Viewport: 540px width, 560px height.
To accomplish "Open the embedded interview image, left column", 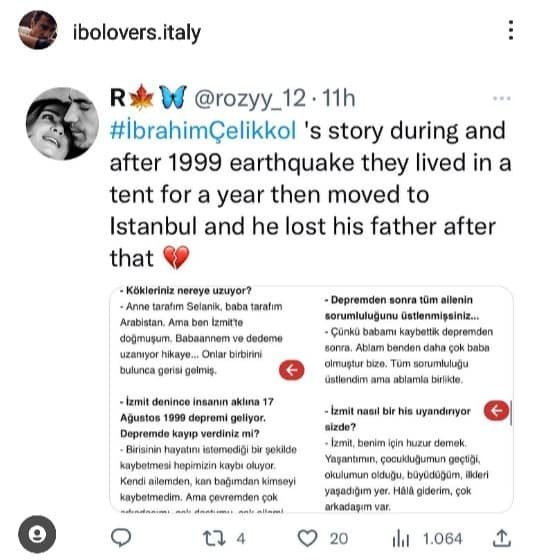I will [209, 399].
